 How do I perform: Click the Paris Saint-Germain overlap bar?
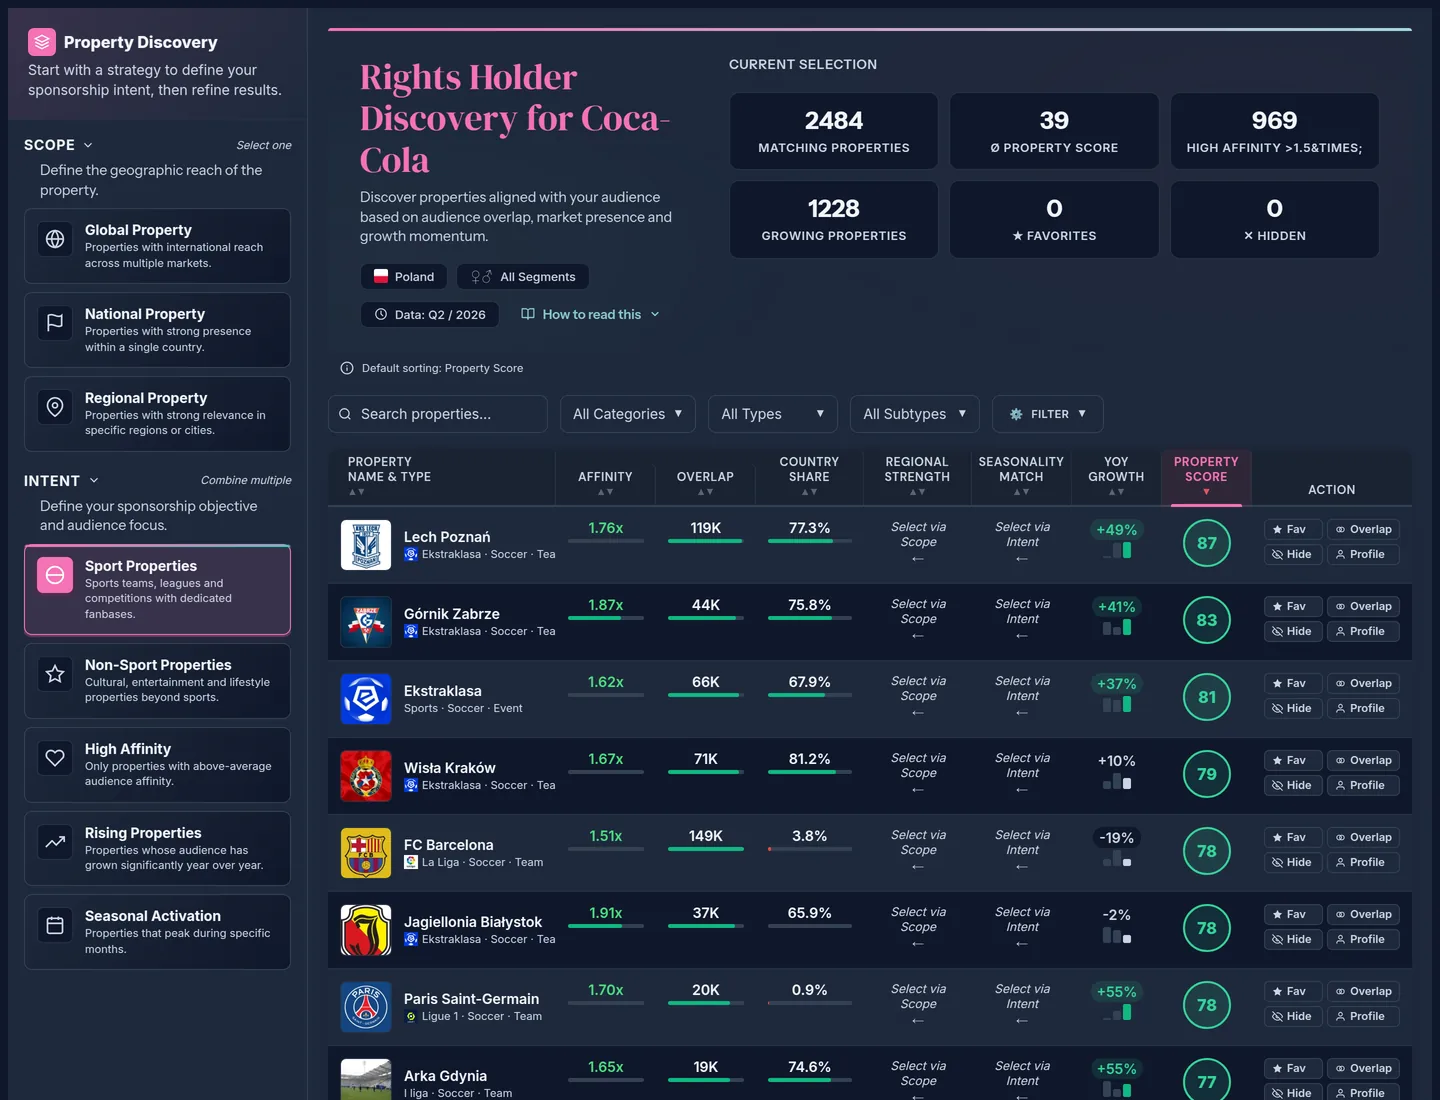(706, 1003)
